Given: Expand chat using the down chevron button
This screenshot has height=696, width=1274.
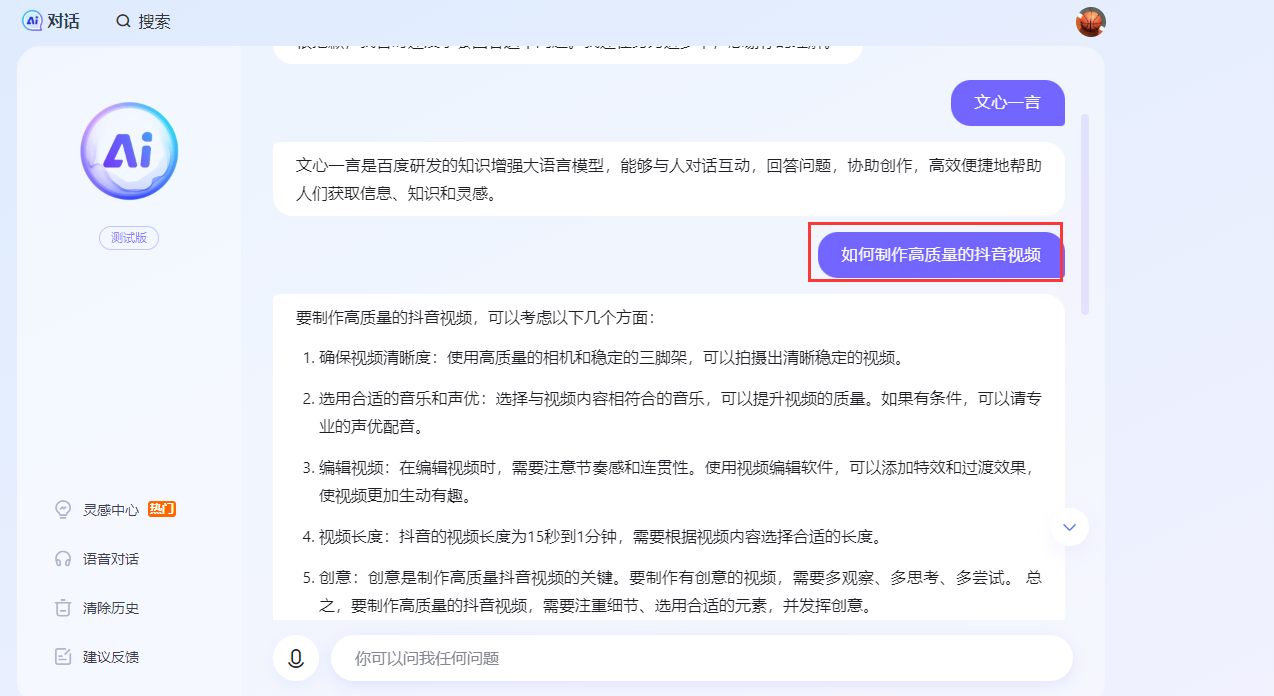Looking at the screenshot, I should [1069, 526].
